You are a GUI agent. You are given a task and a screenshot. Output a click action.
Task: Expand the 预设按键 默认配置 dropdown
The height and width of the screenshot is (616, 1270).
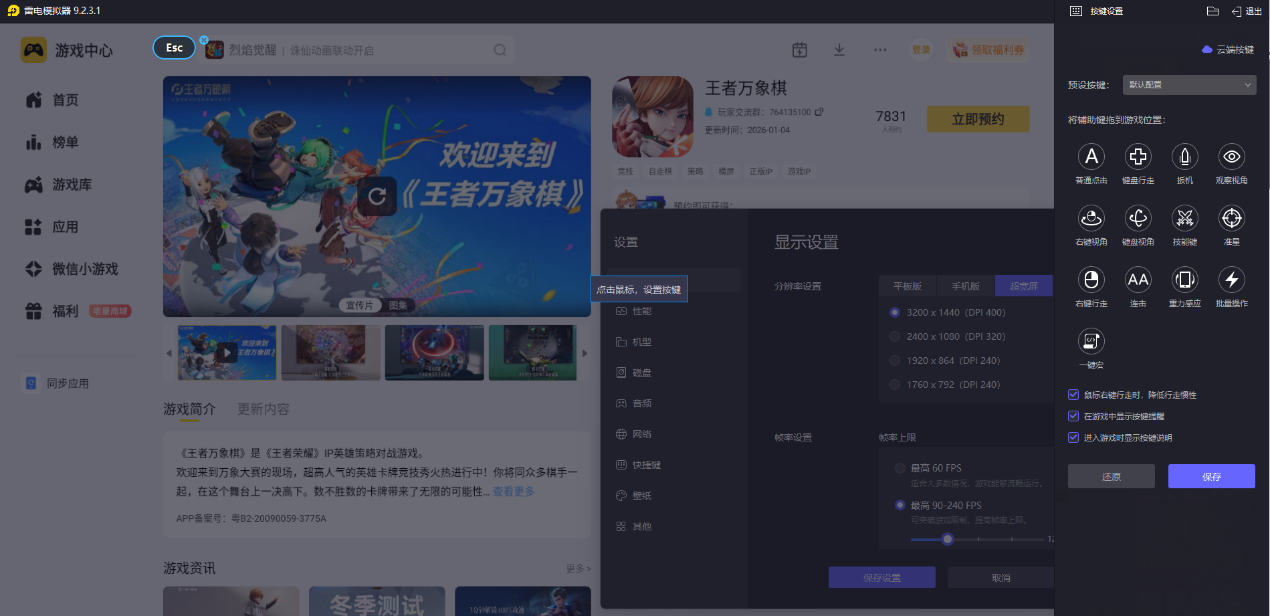pos(1189,85)
